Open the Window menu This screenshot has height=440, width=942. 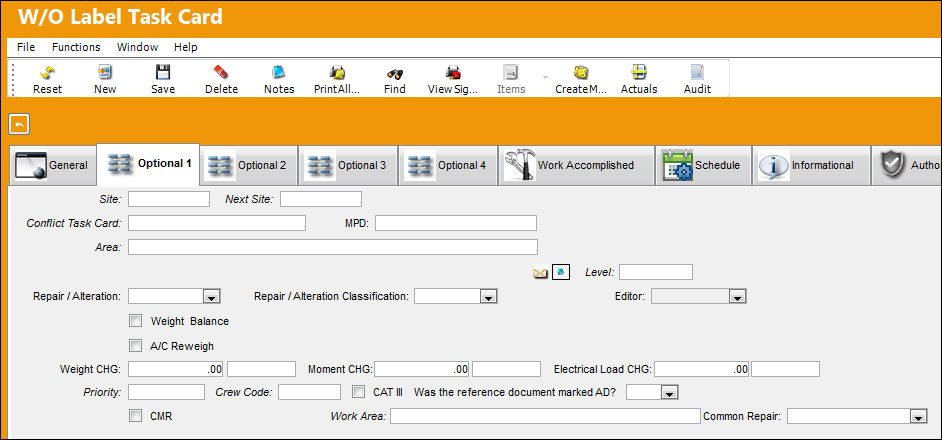138,47
